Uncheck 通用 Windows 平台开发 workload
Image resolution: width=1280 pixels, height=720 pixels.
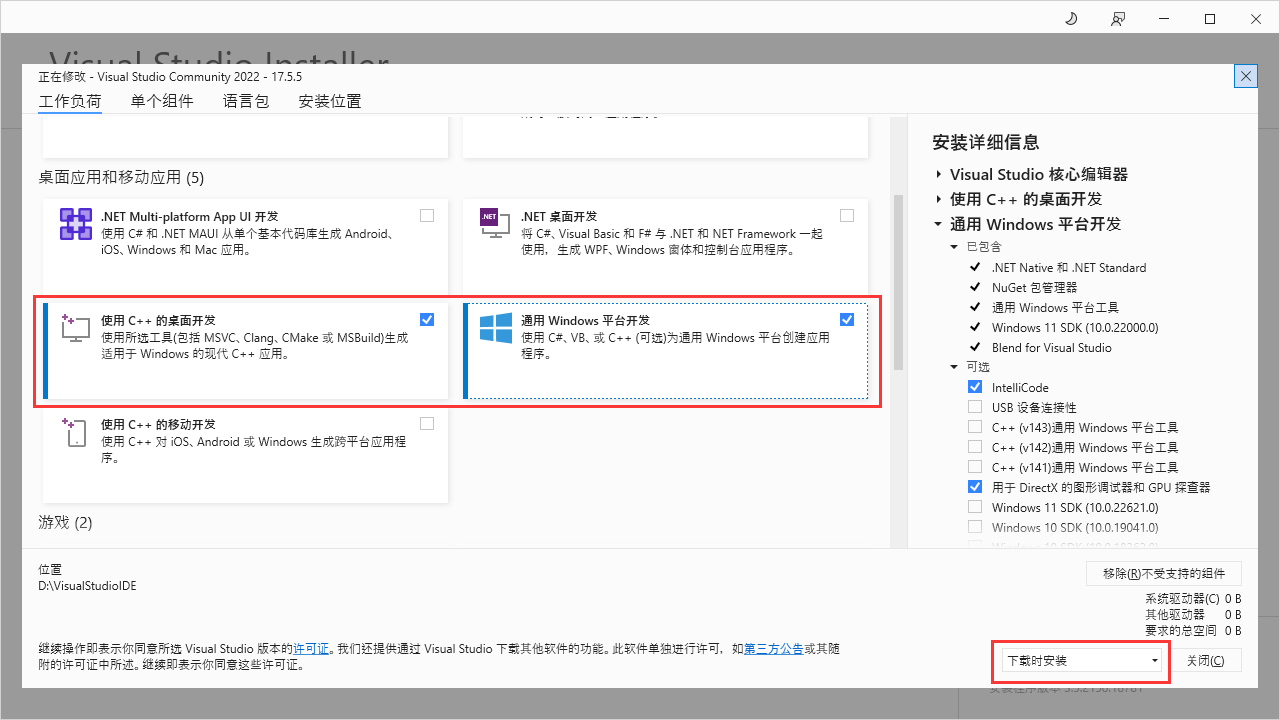click(847, 319)
